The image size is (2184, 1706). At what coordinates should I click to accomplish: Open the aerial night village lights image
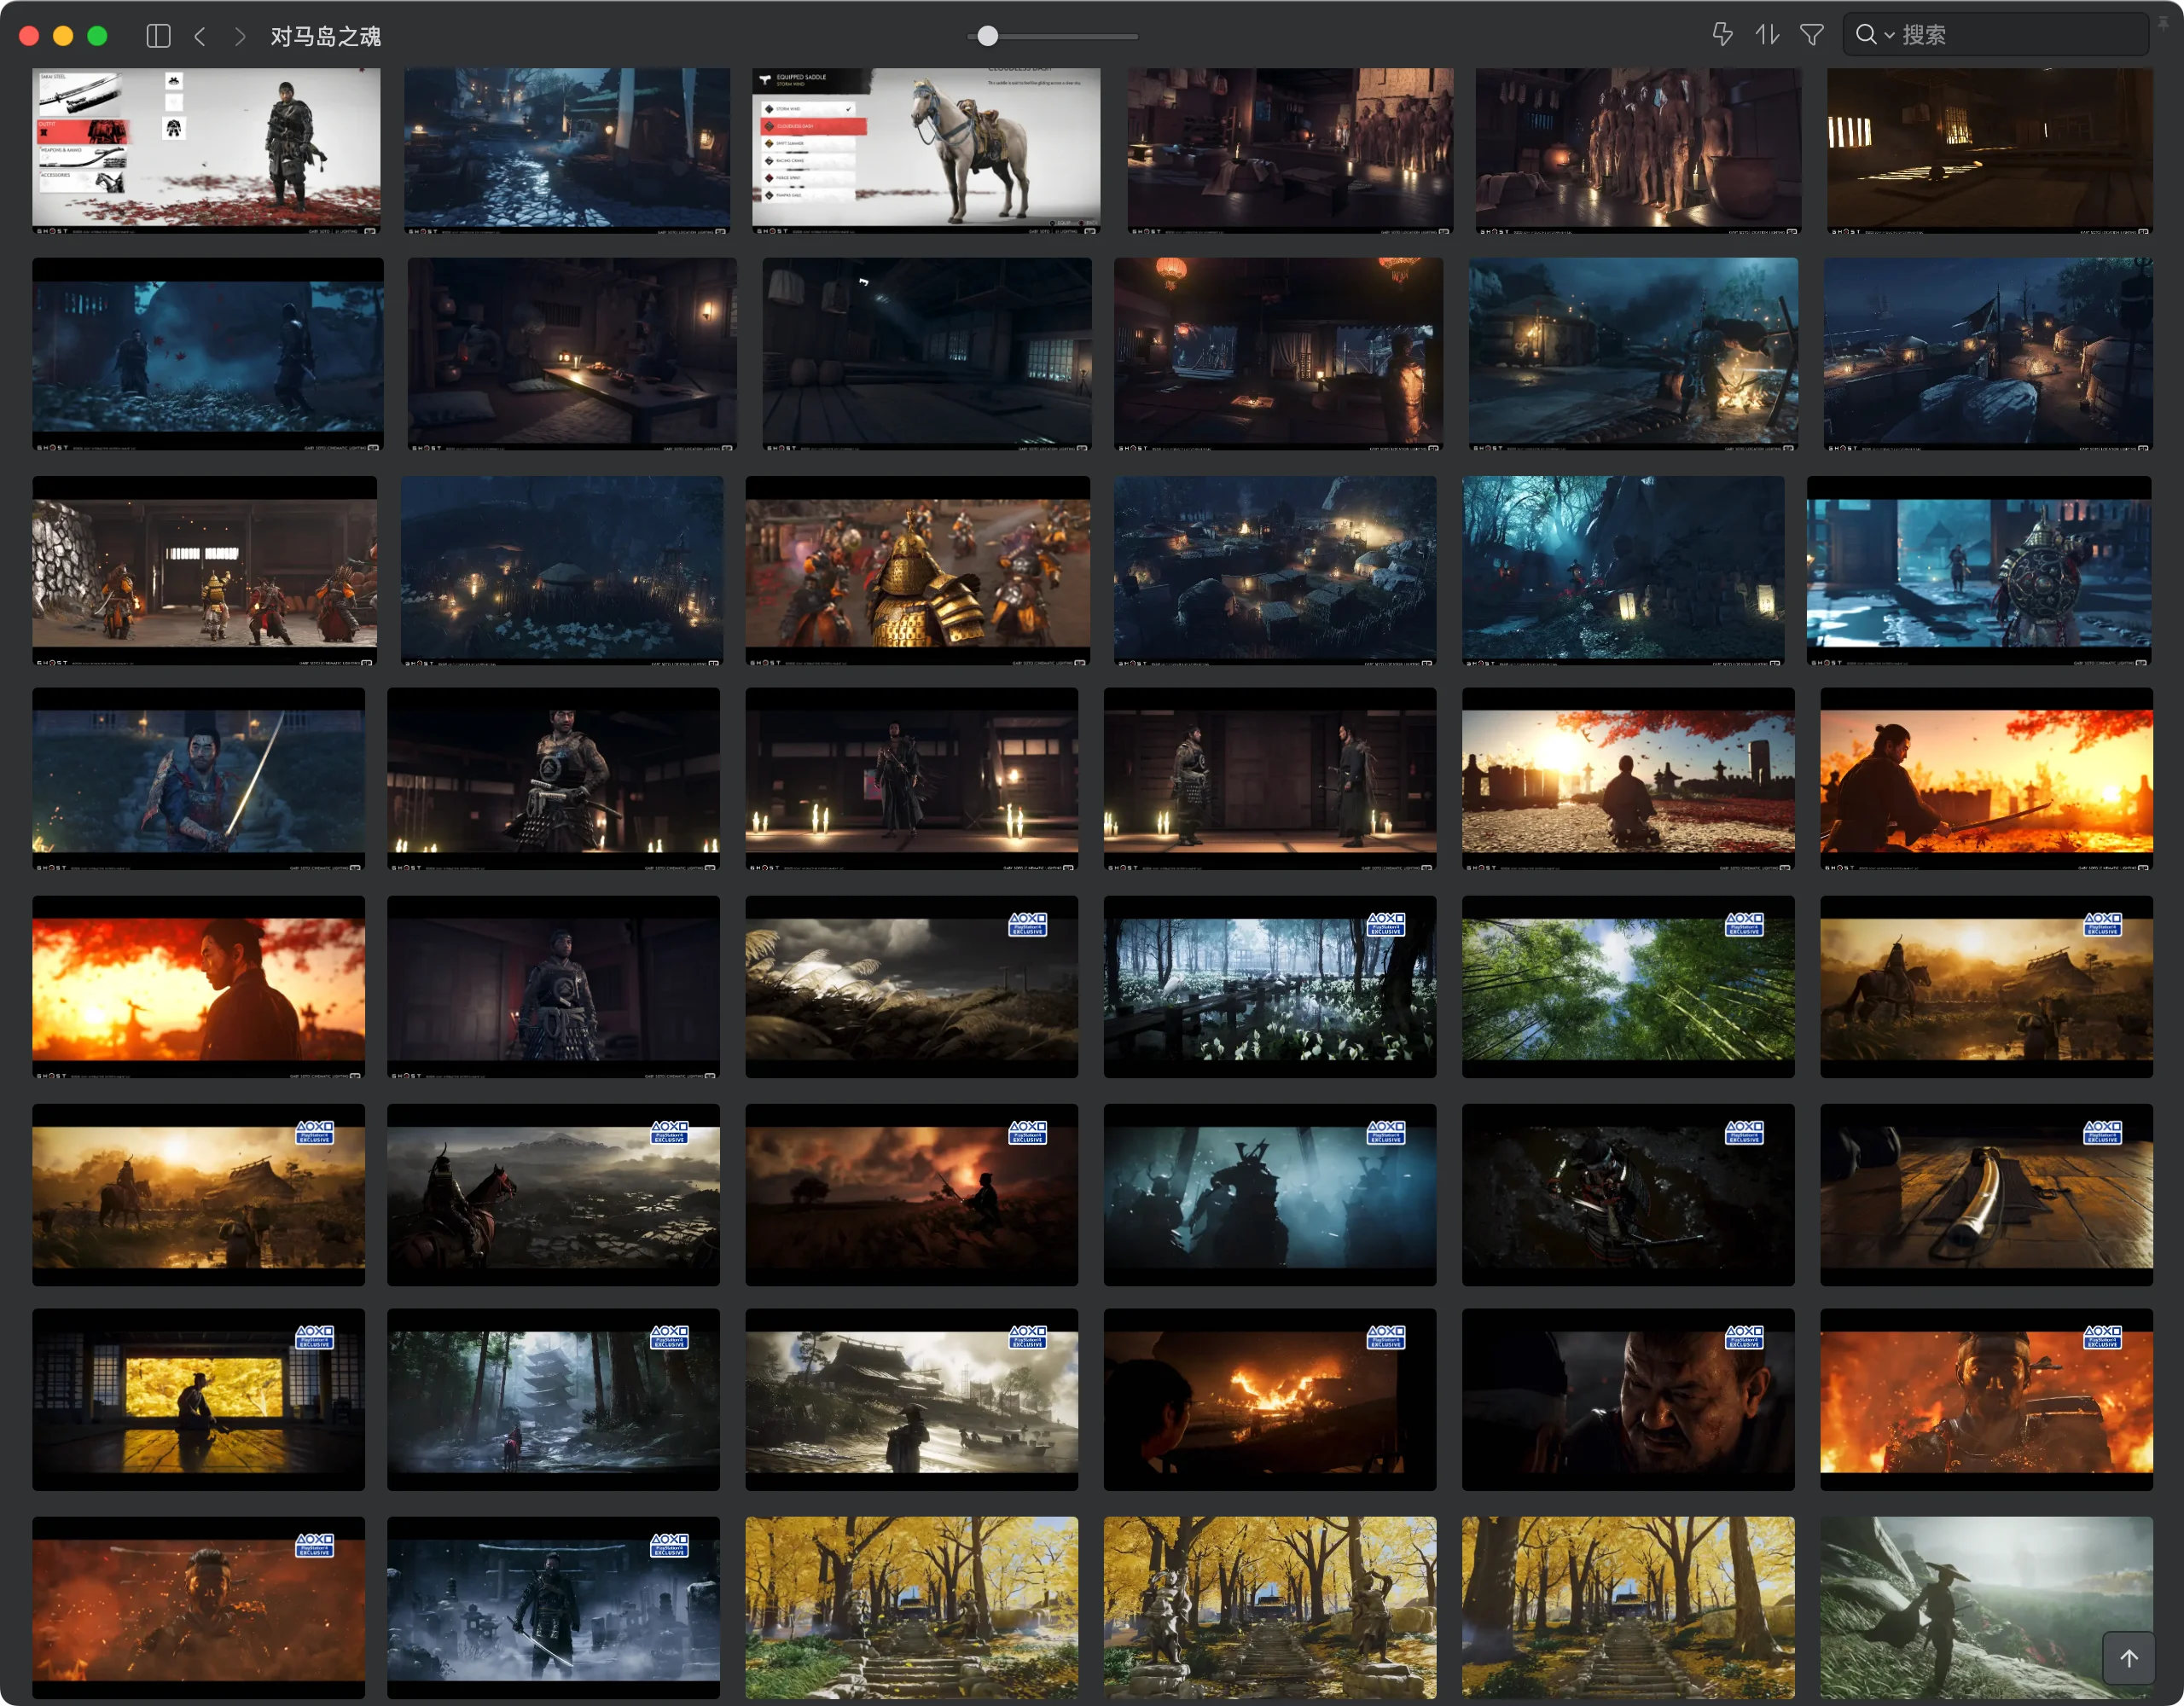pos(1275,571)
